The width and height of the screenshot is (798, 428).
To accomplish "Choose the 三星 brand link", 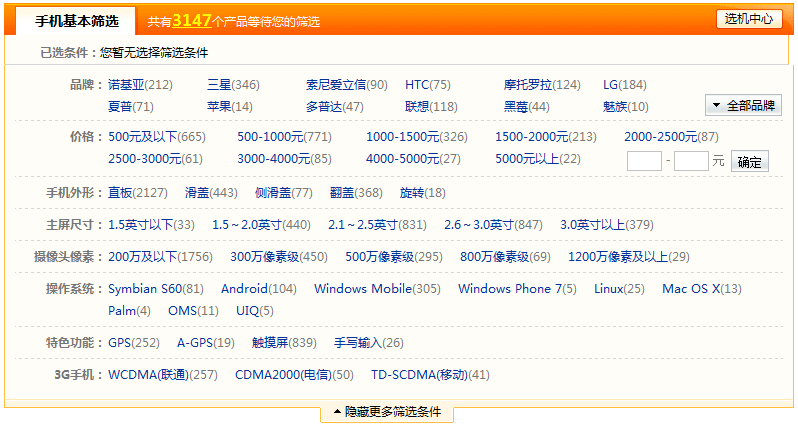I will tap(219, 85).
